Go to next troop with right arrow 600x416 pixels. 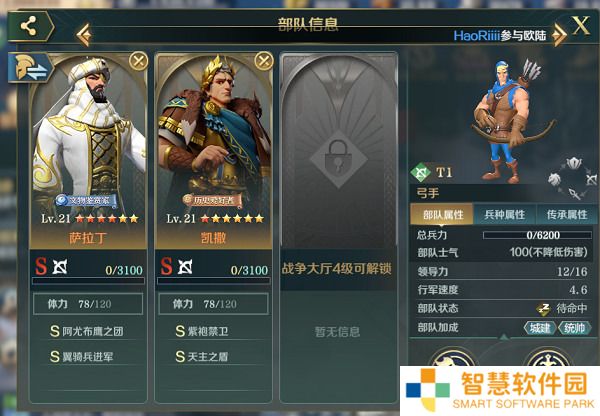(x=559, y=35)
